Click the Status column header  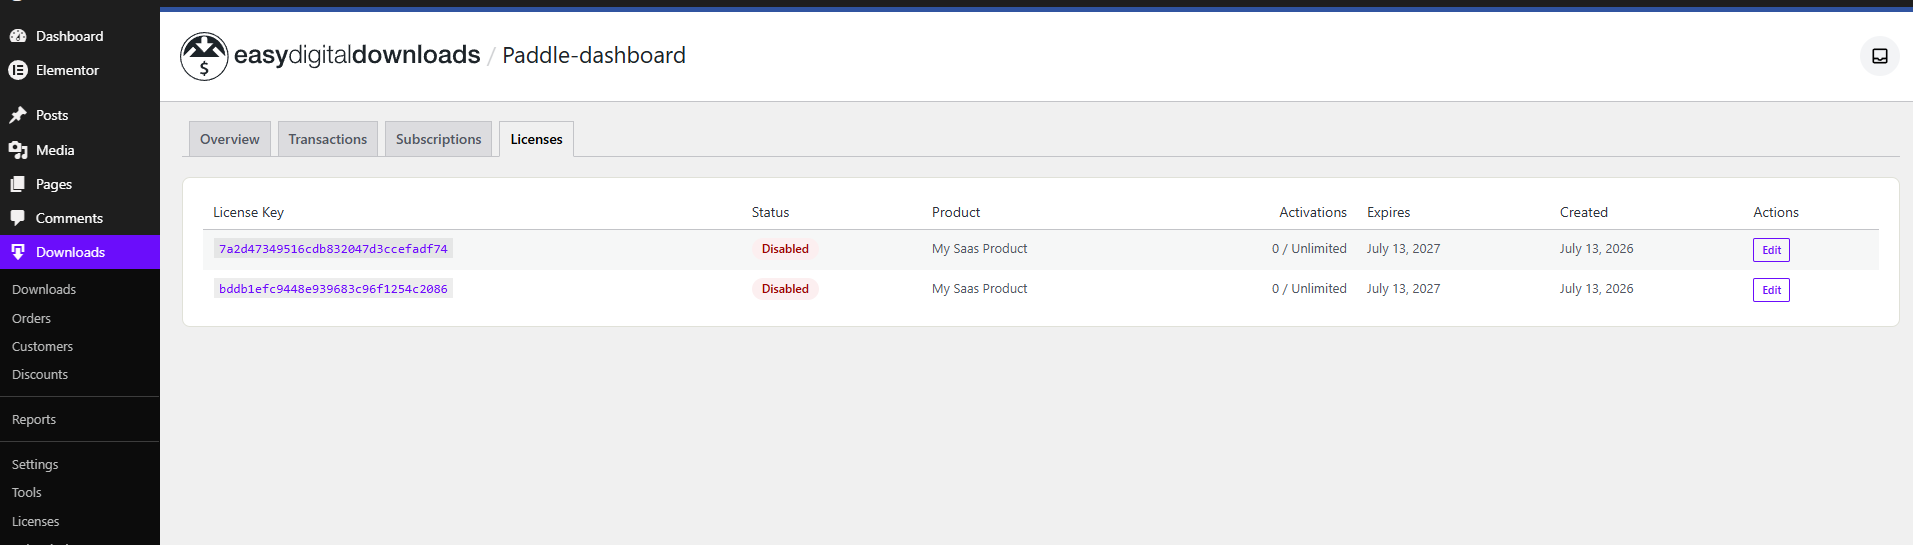pyautogui.click(x=770, y=212)
